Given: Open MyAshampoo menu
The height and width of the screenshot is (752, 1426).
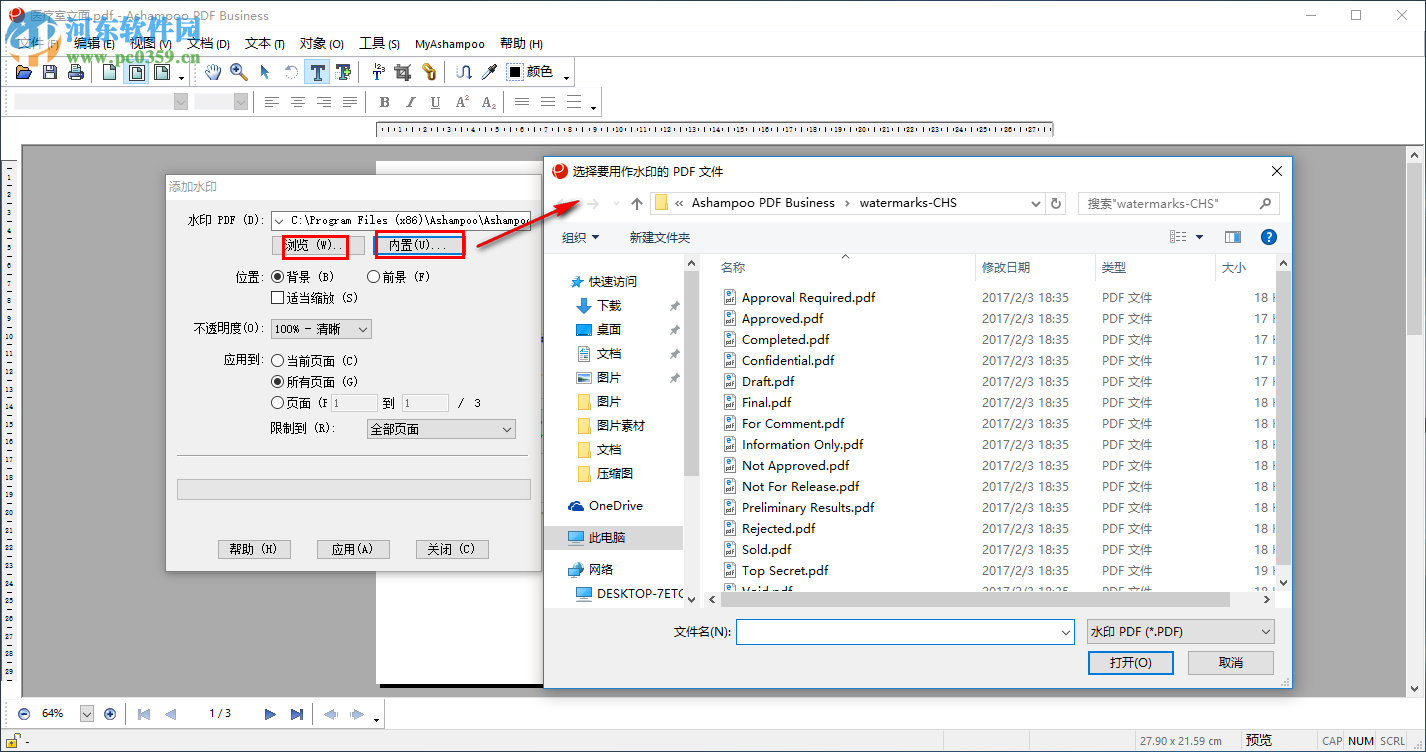Looking at the screenshot, I should (450, 44).
